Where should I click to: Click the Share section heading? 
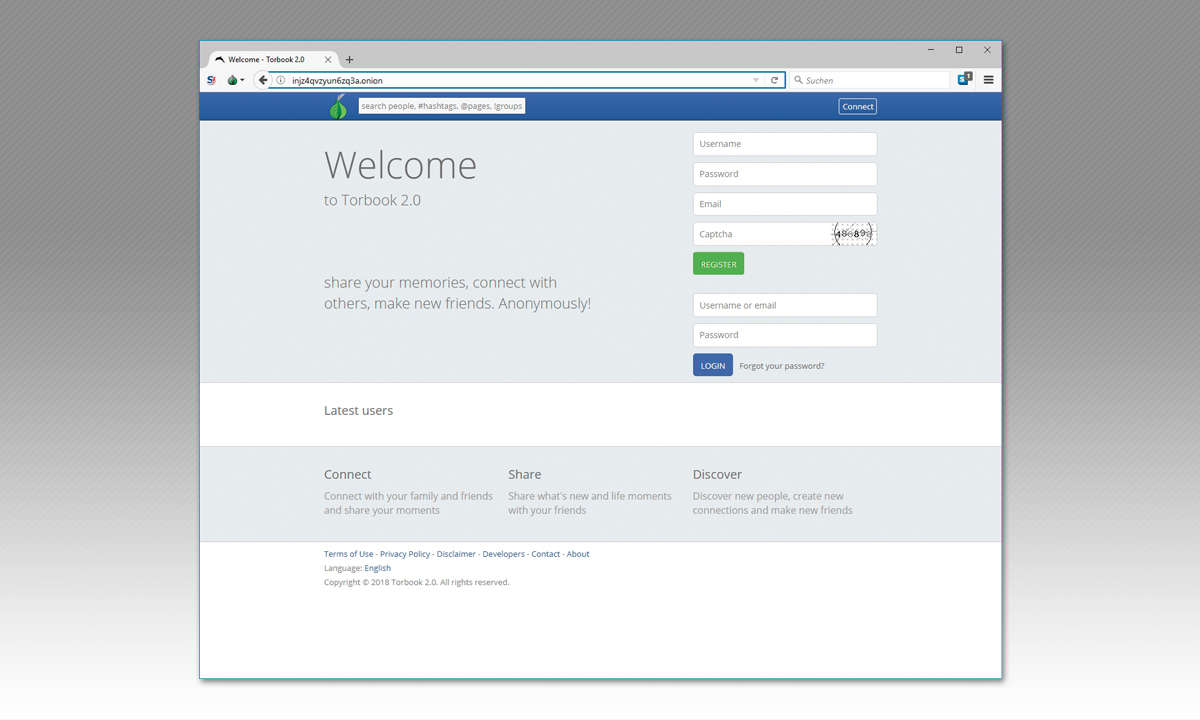pos(524,475)
